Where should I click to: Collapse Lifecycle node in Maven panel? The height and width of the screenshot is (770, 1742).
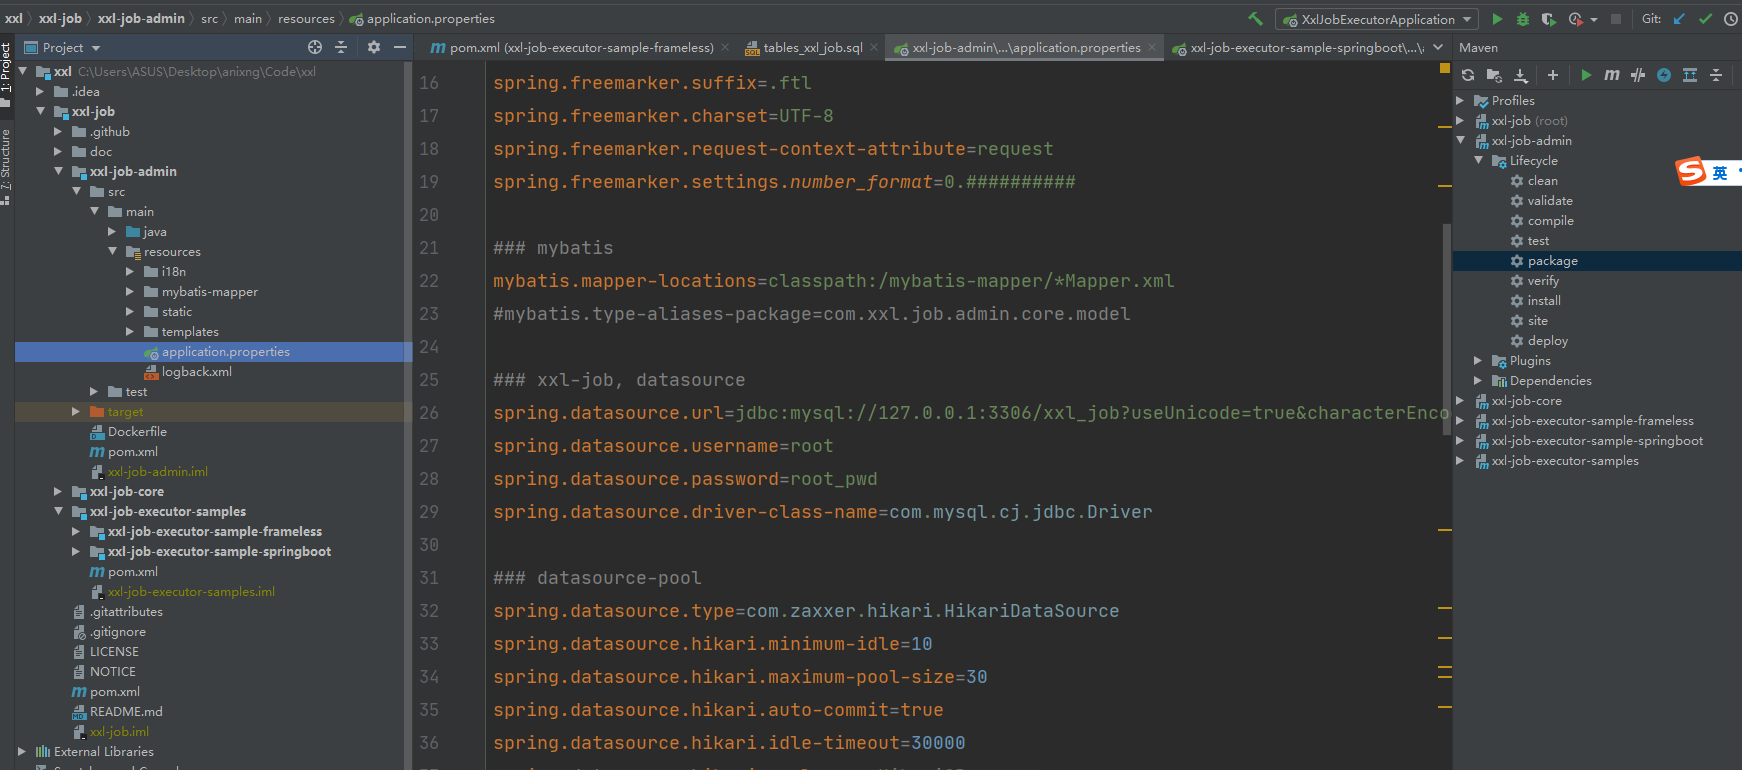tap(1478, 160)
